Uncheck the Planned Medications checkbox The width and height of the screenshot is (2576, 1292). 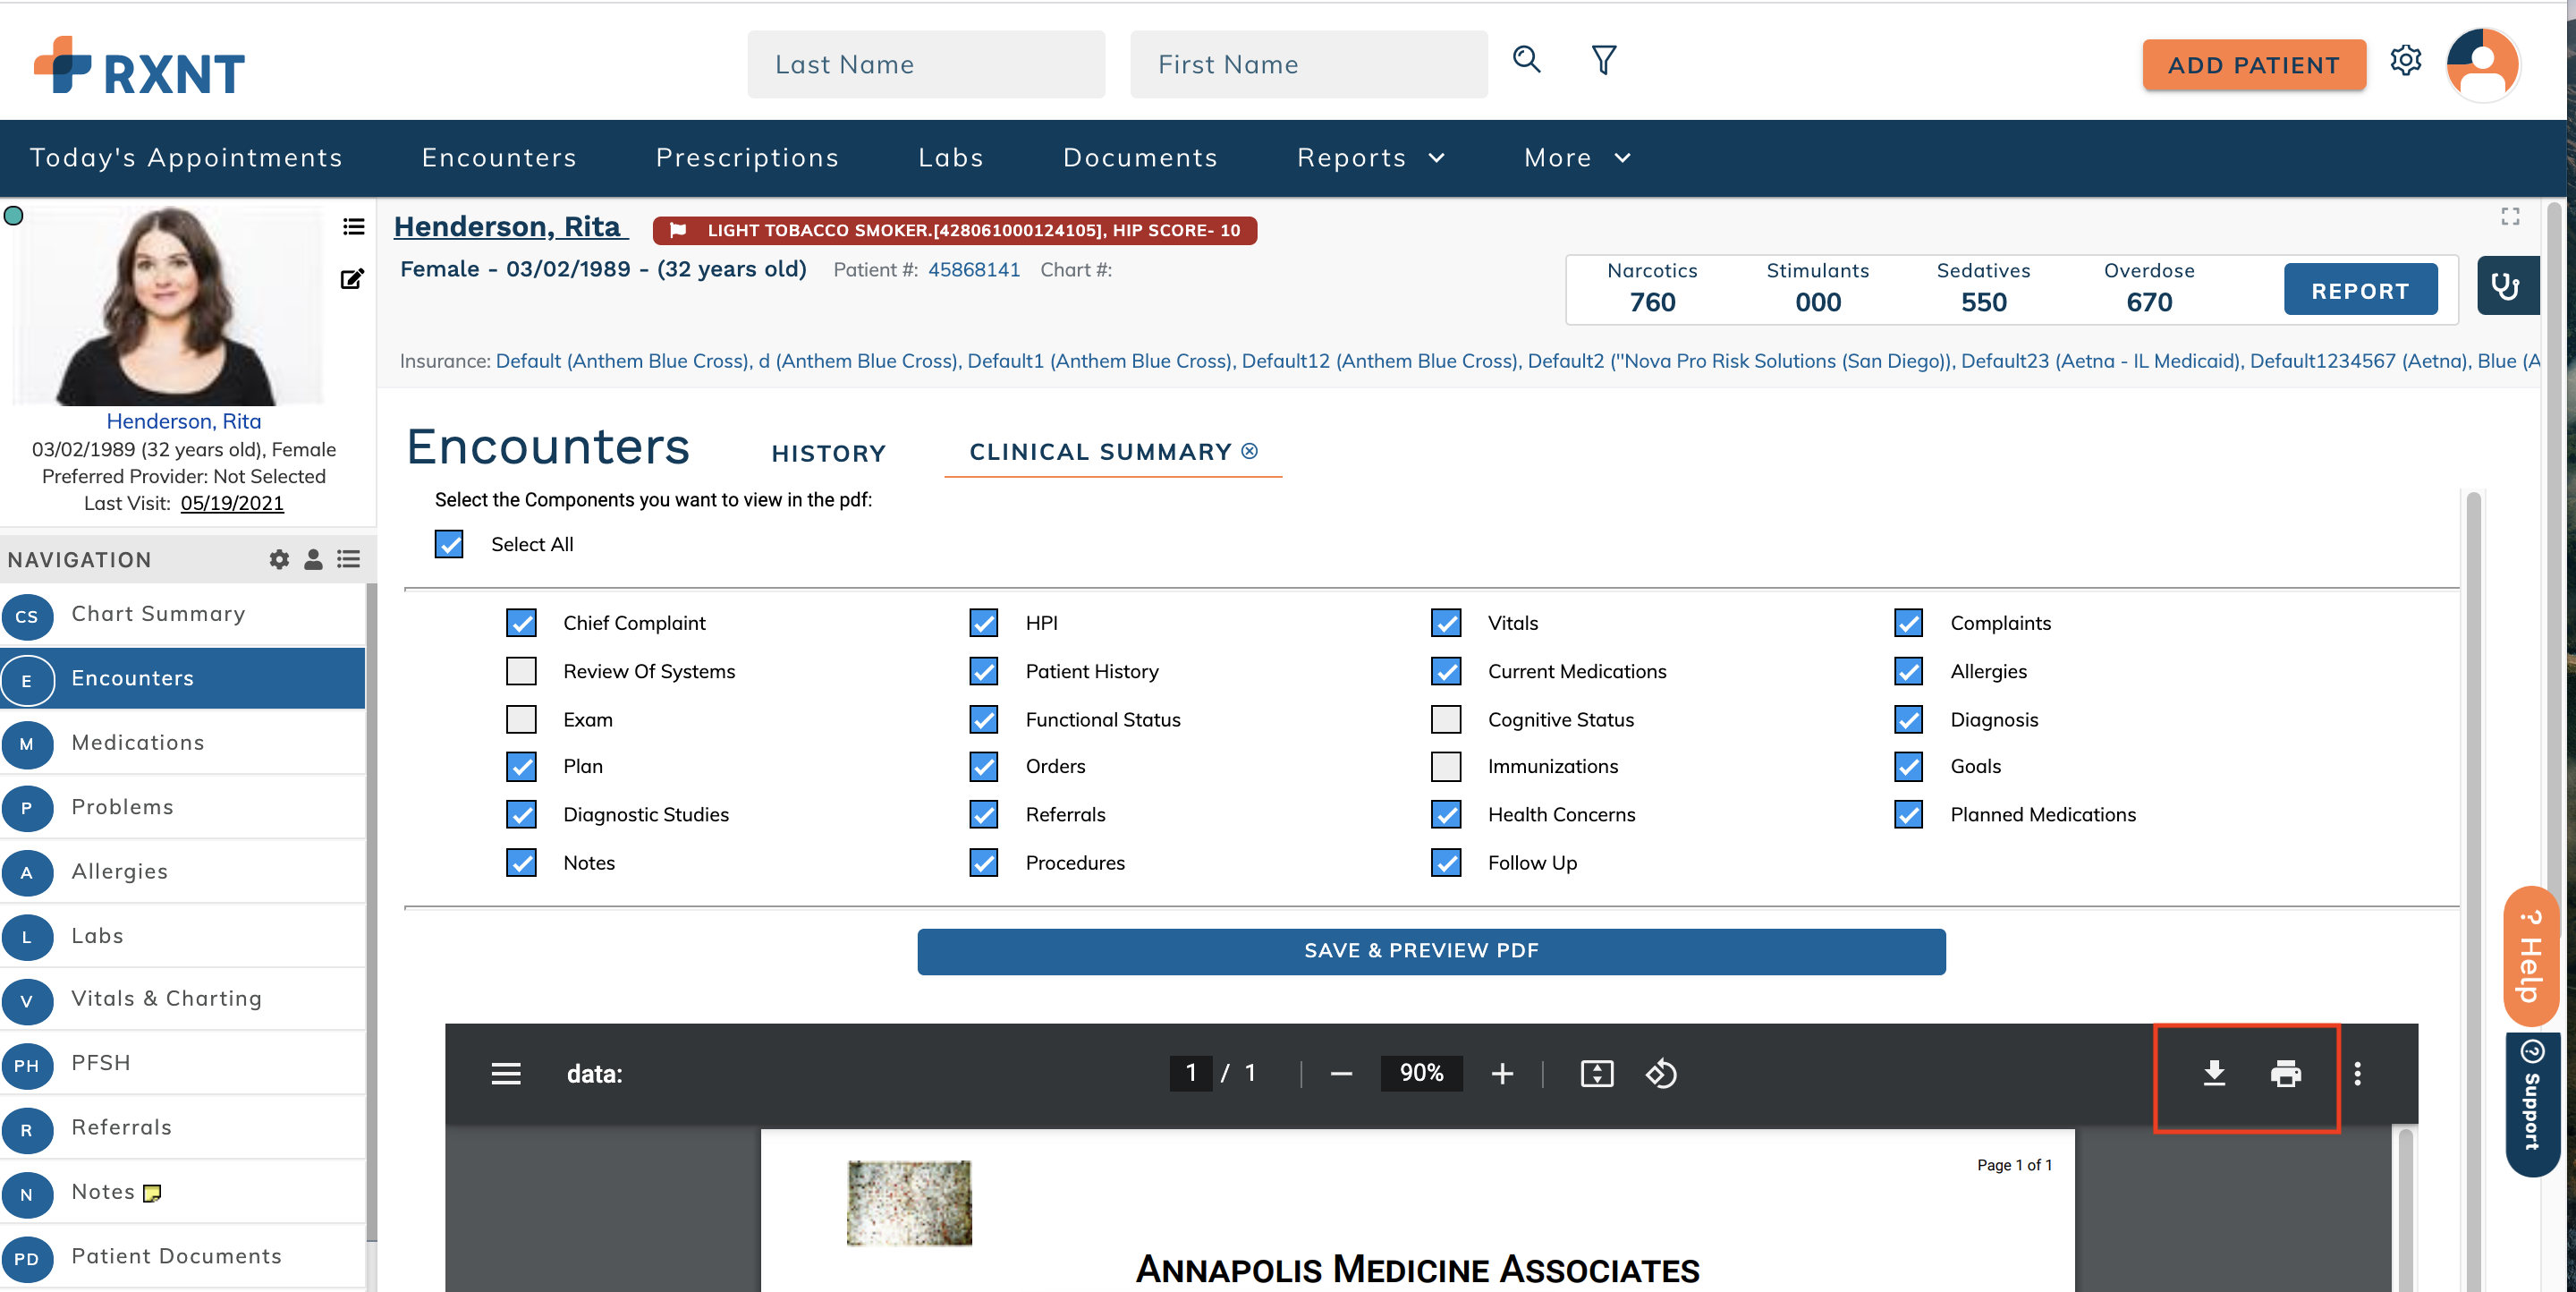coord(1908,814)
